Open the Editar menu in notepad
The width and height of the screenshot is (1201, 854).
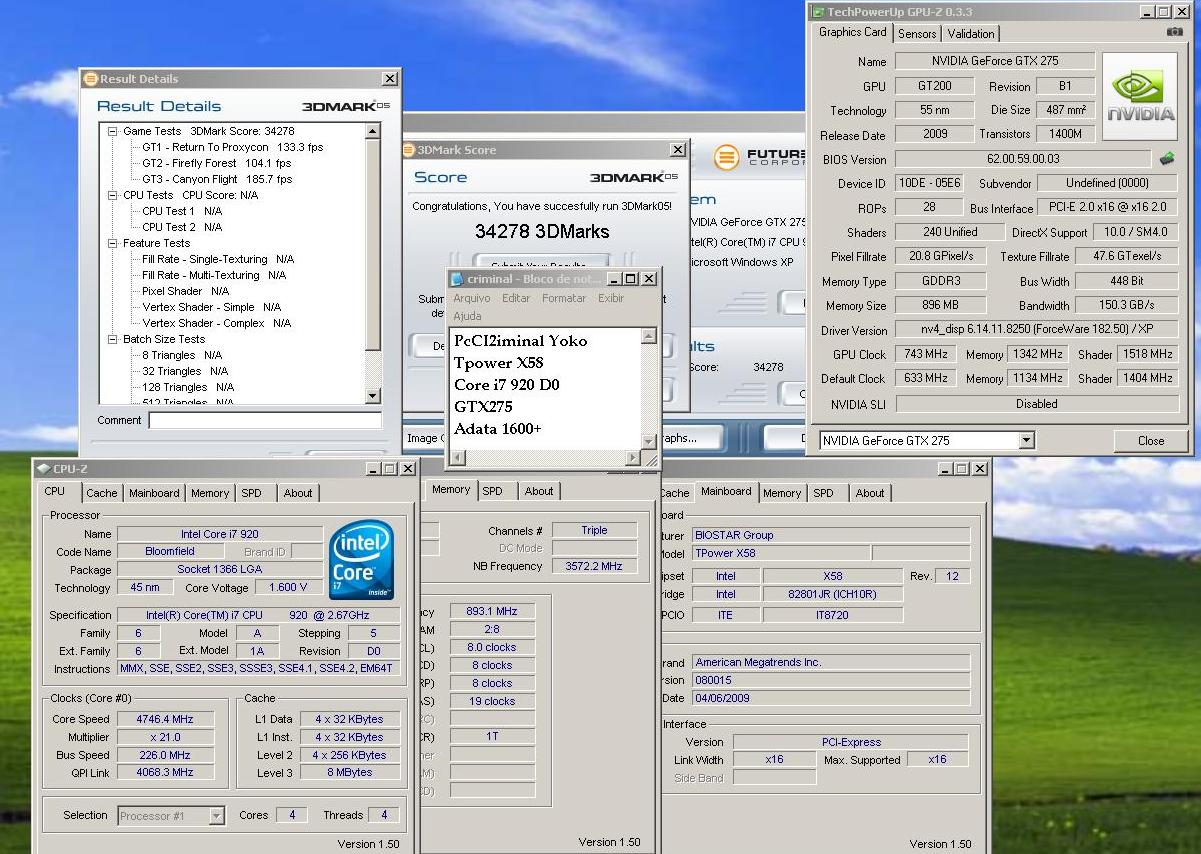pos(516,298)
